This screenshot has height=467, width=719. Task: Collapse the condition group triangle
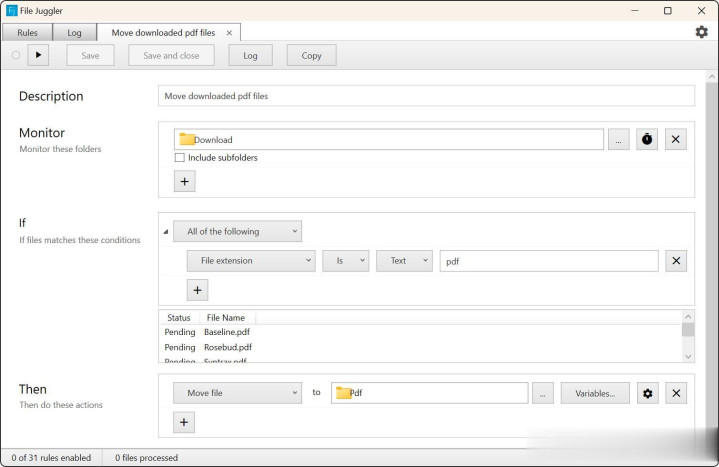pos(166,232)
